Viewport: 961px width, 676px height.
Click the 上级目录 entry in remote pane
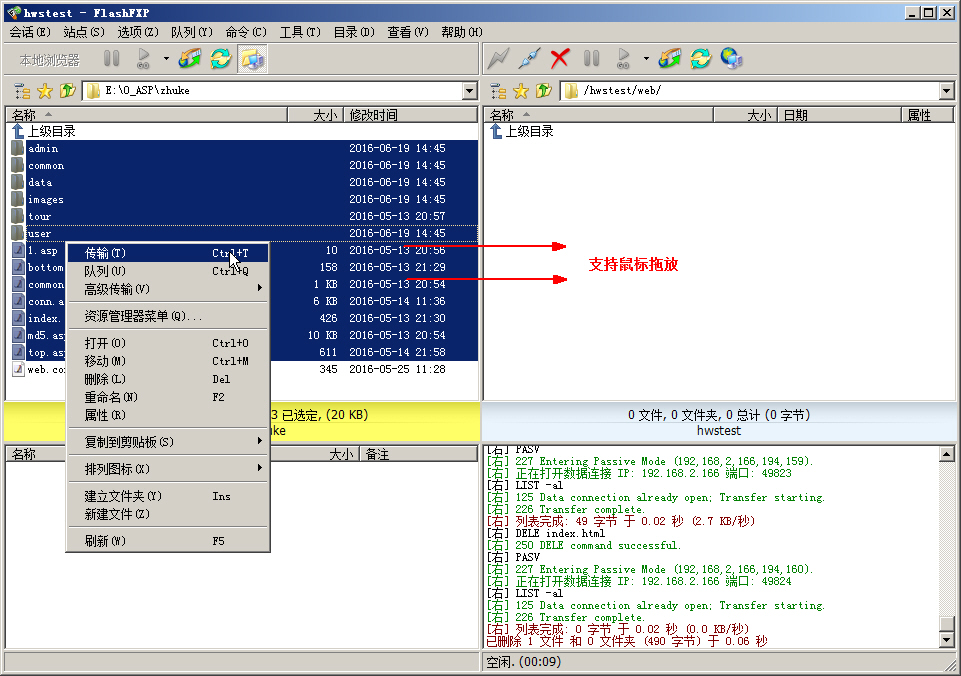pyautogui.click(x=528, y=131)
